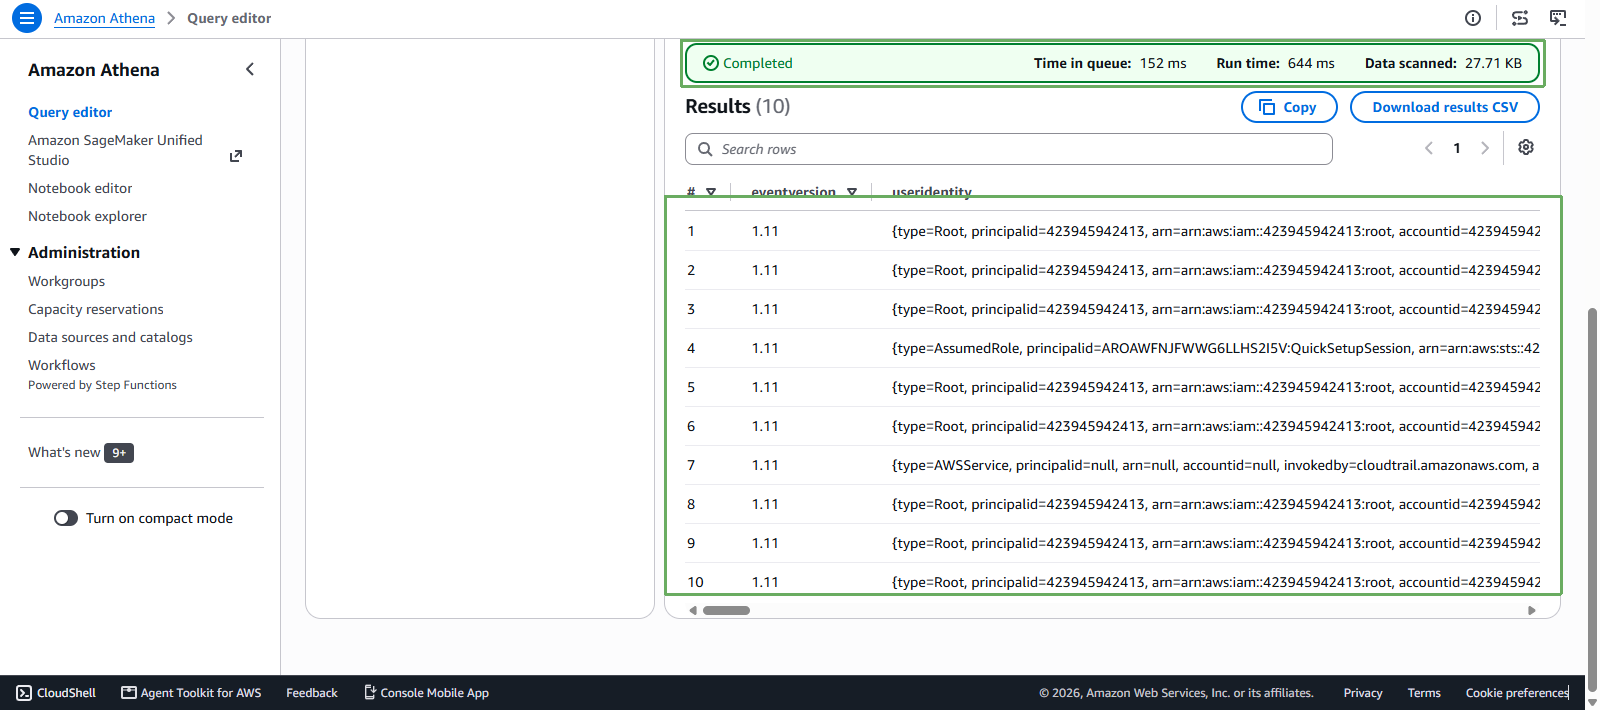
Task: Click the info circle icon in header
Action: click(1473, 18)
